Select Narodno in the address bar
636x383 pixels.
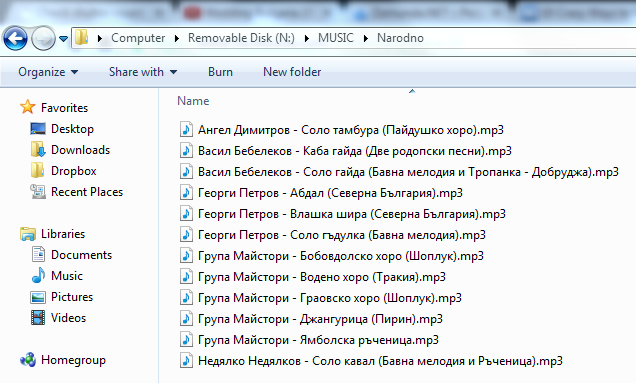[400, 38]
